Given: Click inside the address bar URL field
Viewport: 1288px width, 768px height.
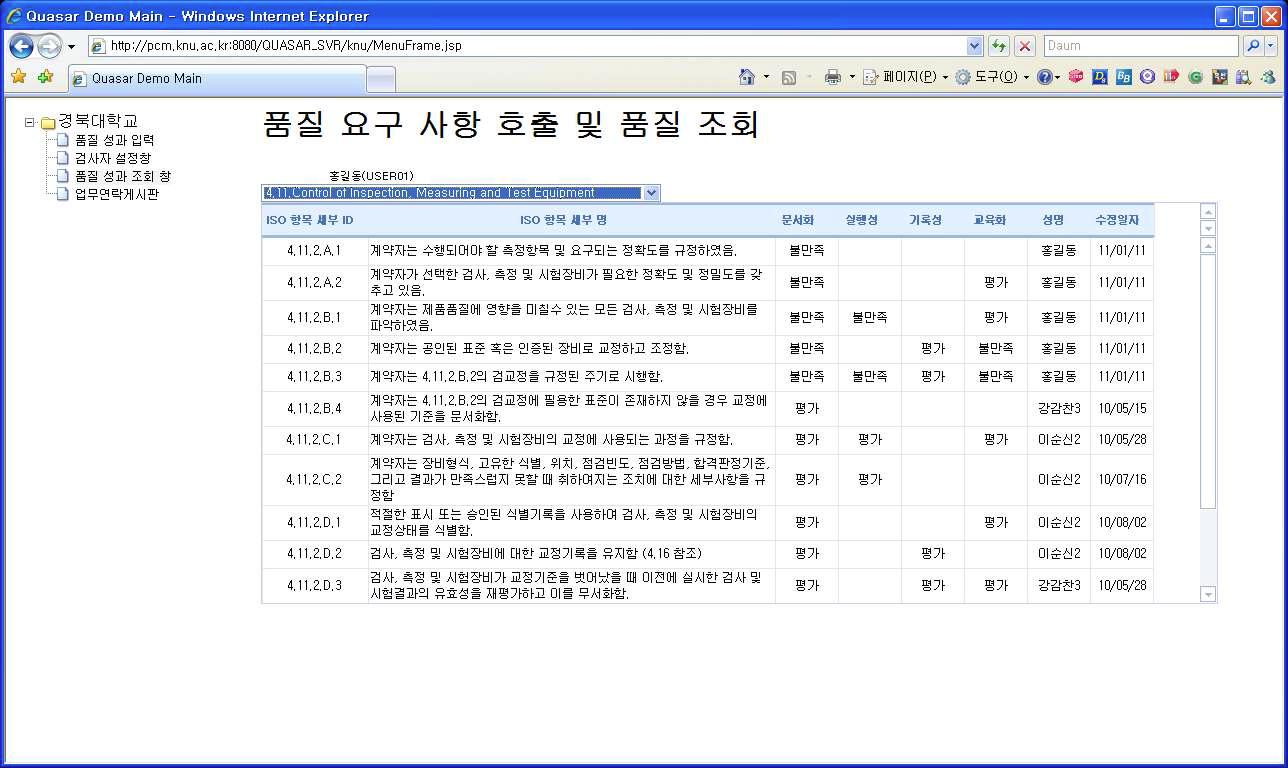Looking at the screenshot, I should 535,46.
